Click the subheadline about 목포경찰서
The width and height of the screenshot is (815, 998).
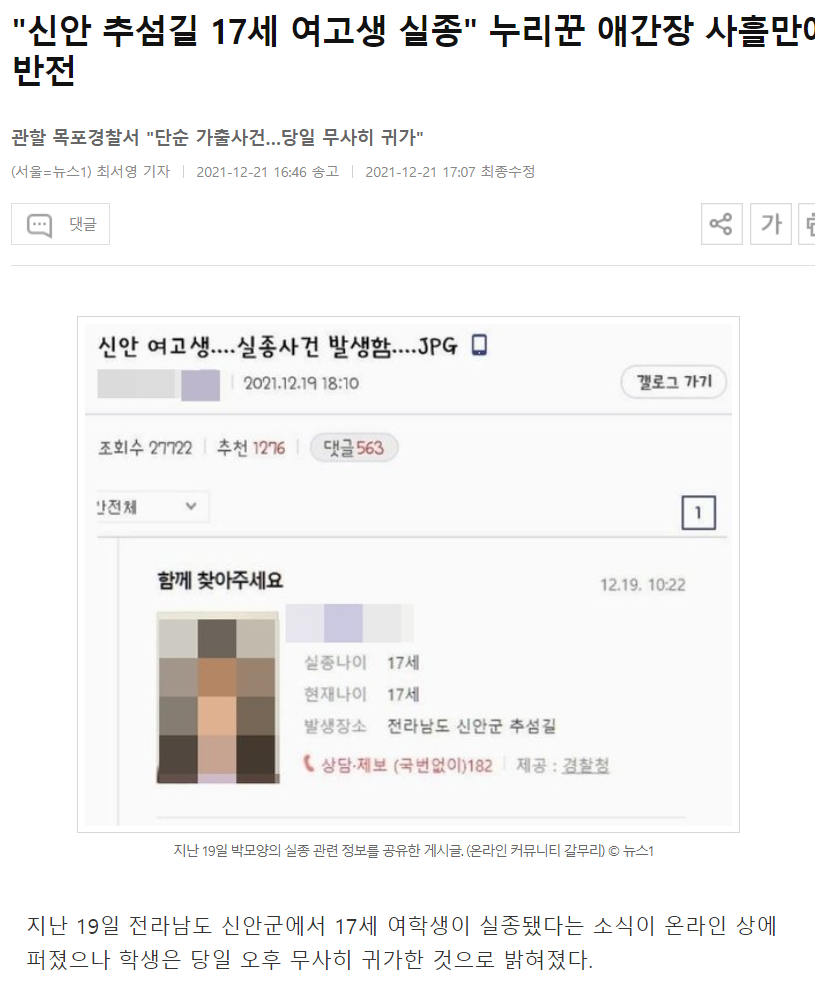point(217,137)
